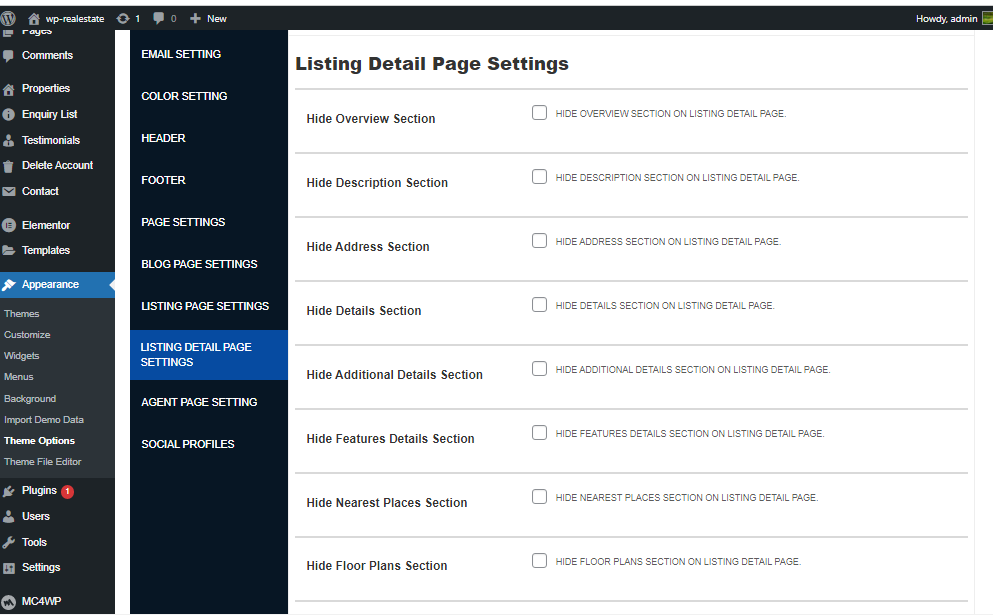Switch to the Email Setting tab
Screen dimensions: 993x615
181,54
